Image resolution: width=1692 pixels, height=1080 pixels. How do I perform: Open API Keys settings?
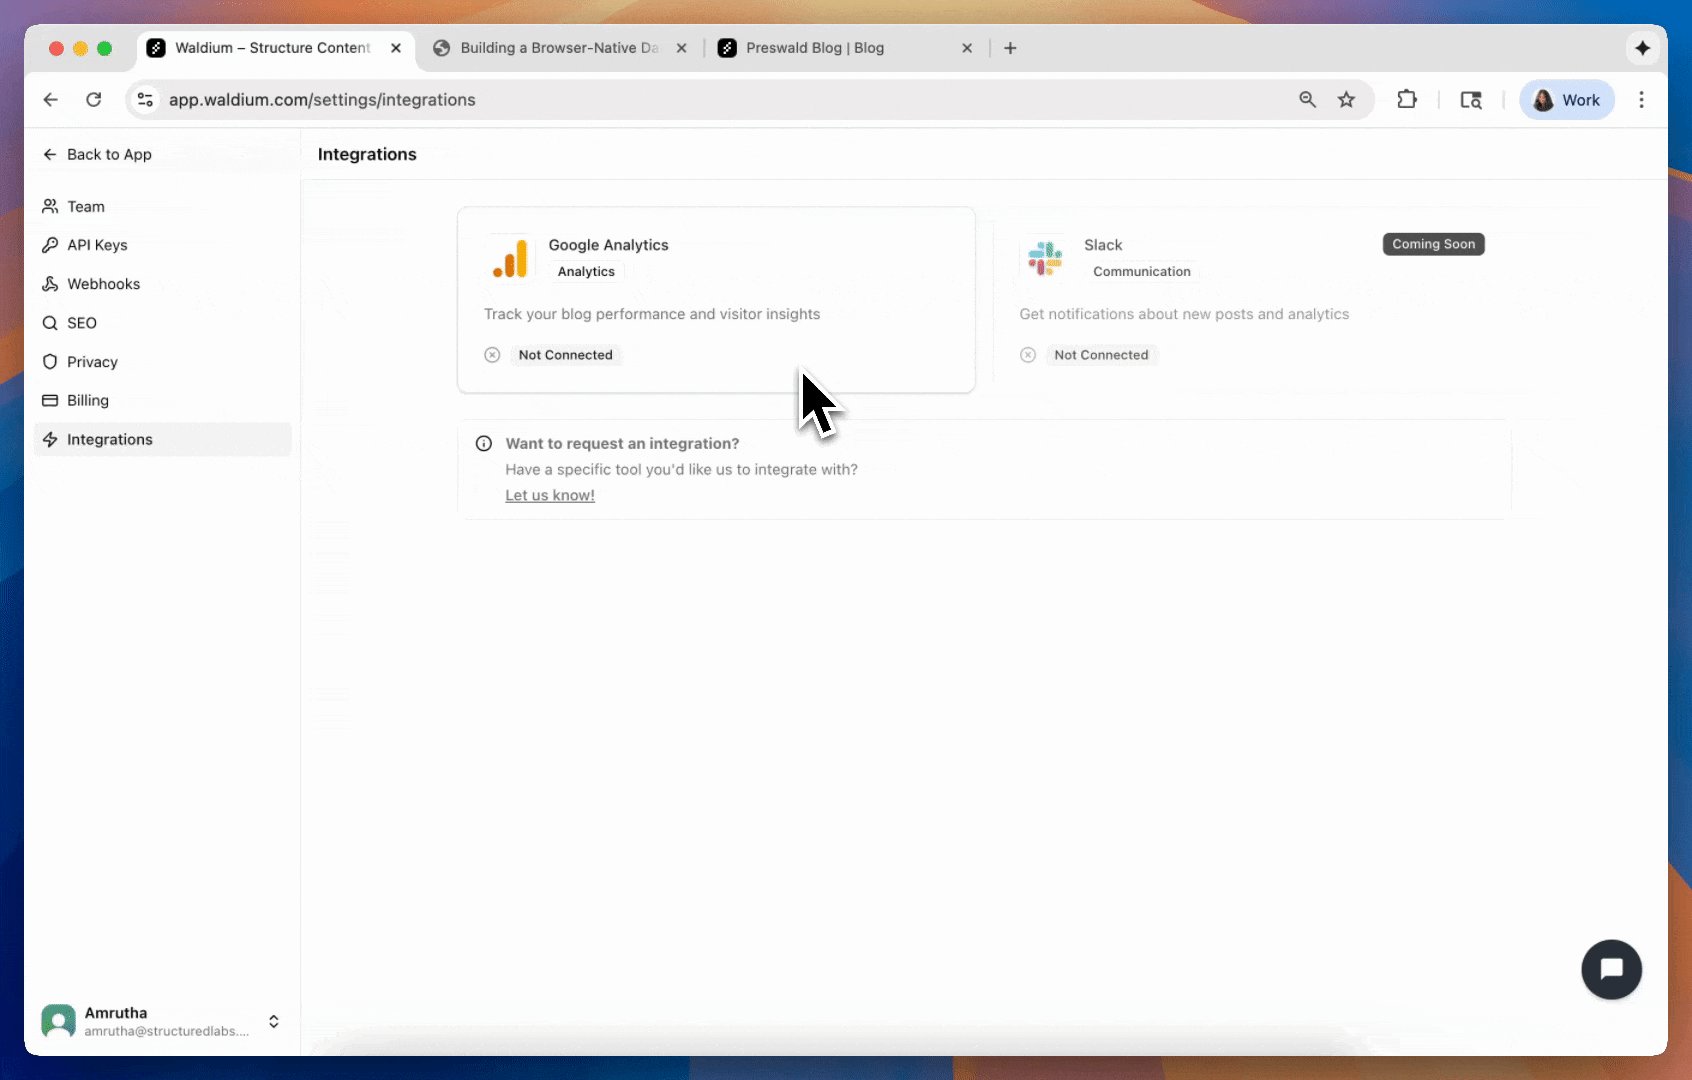click(96, 245)
